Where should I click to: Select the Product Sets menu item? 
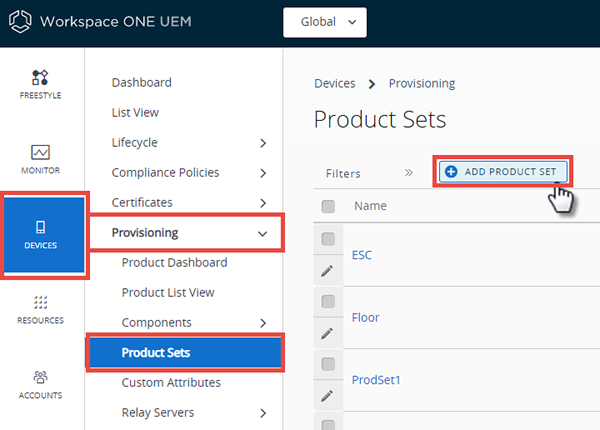[185, 352]
